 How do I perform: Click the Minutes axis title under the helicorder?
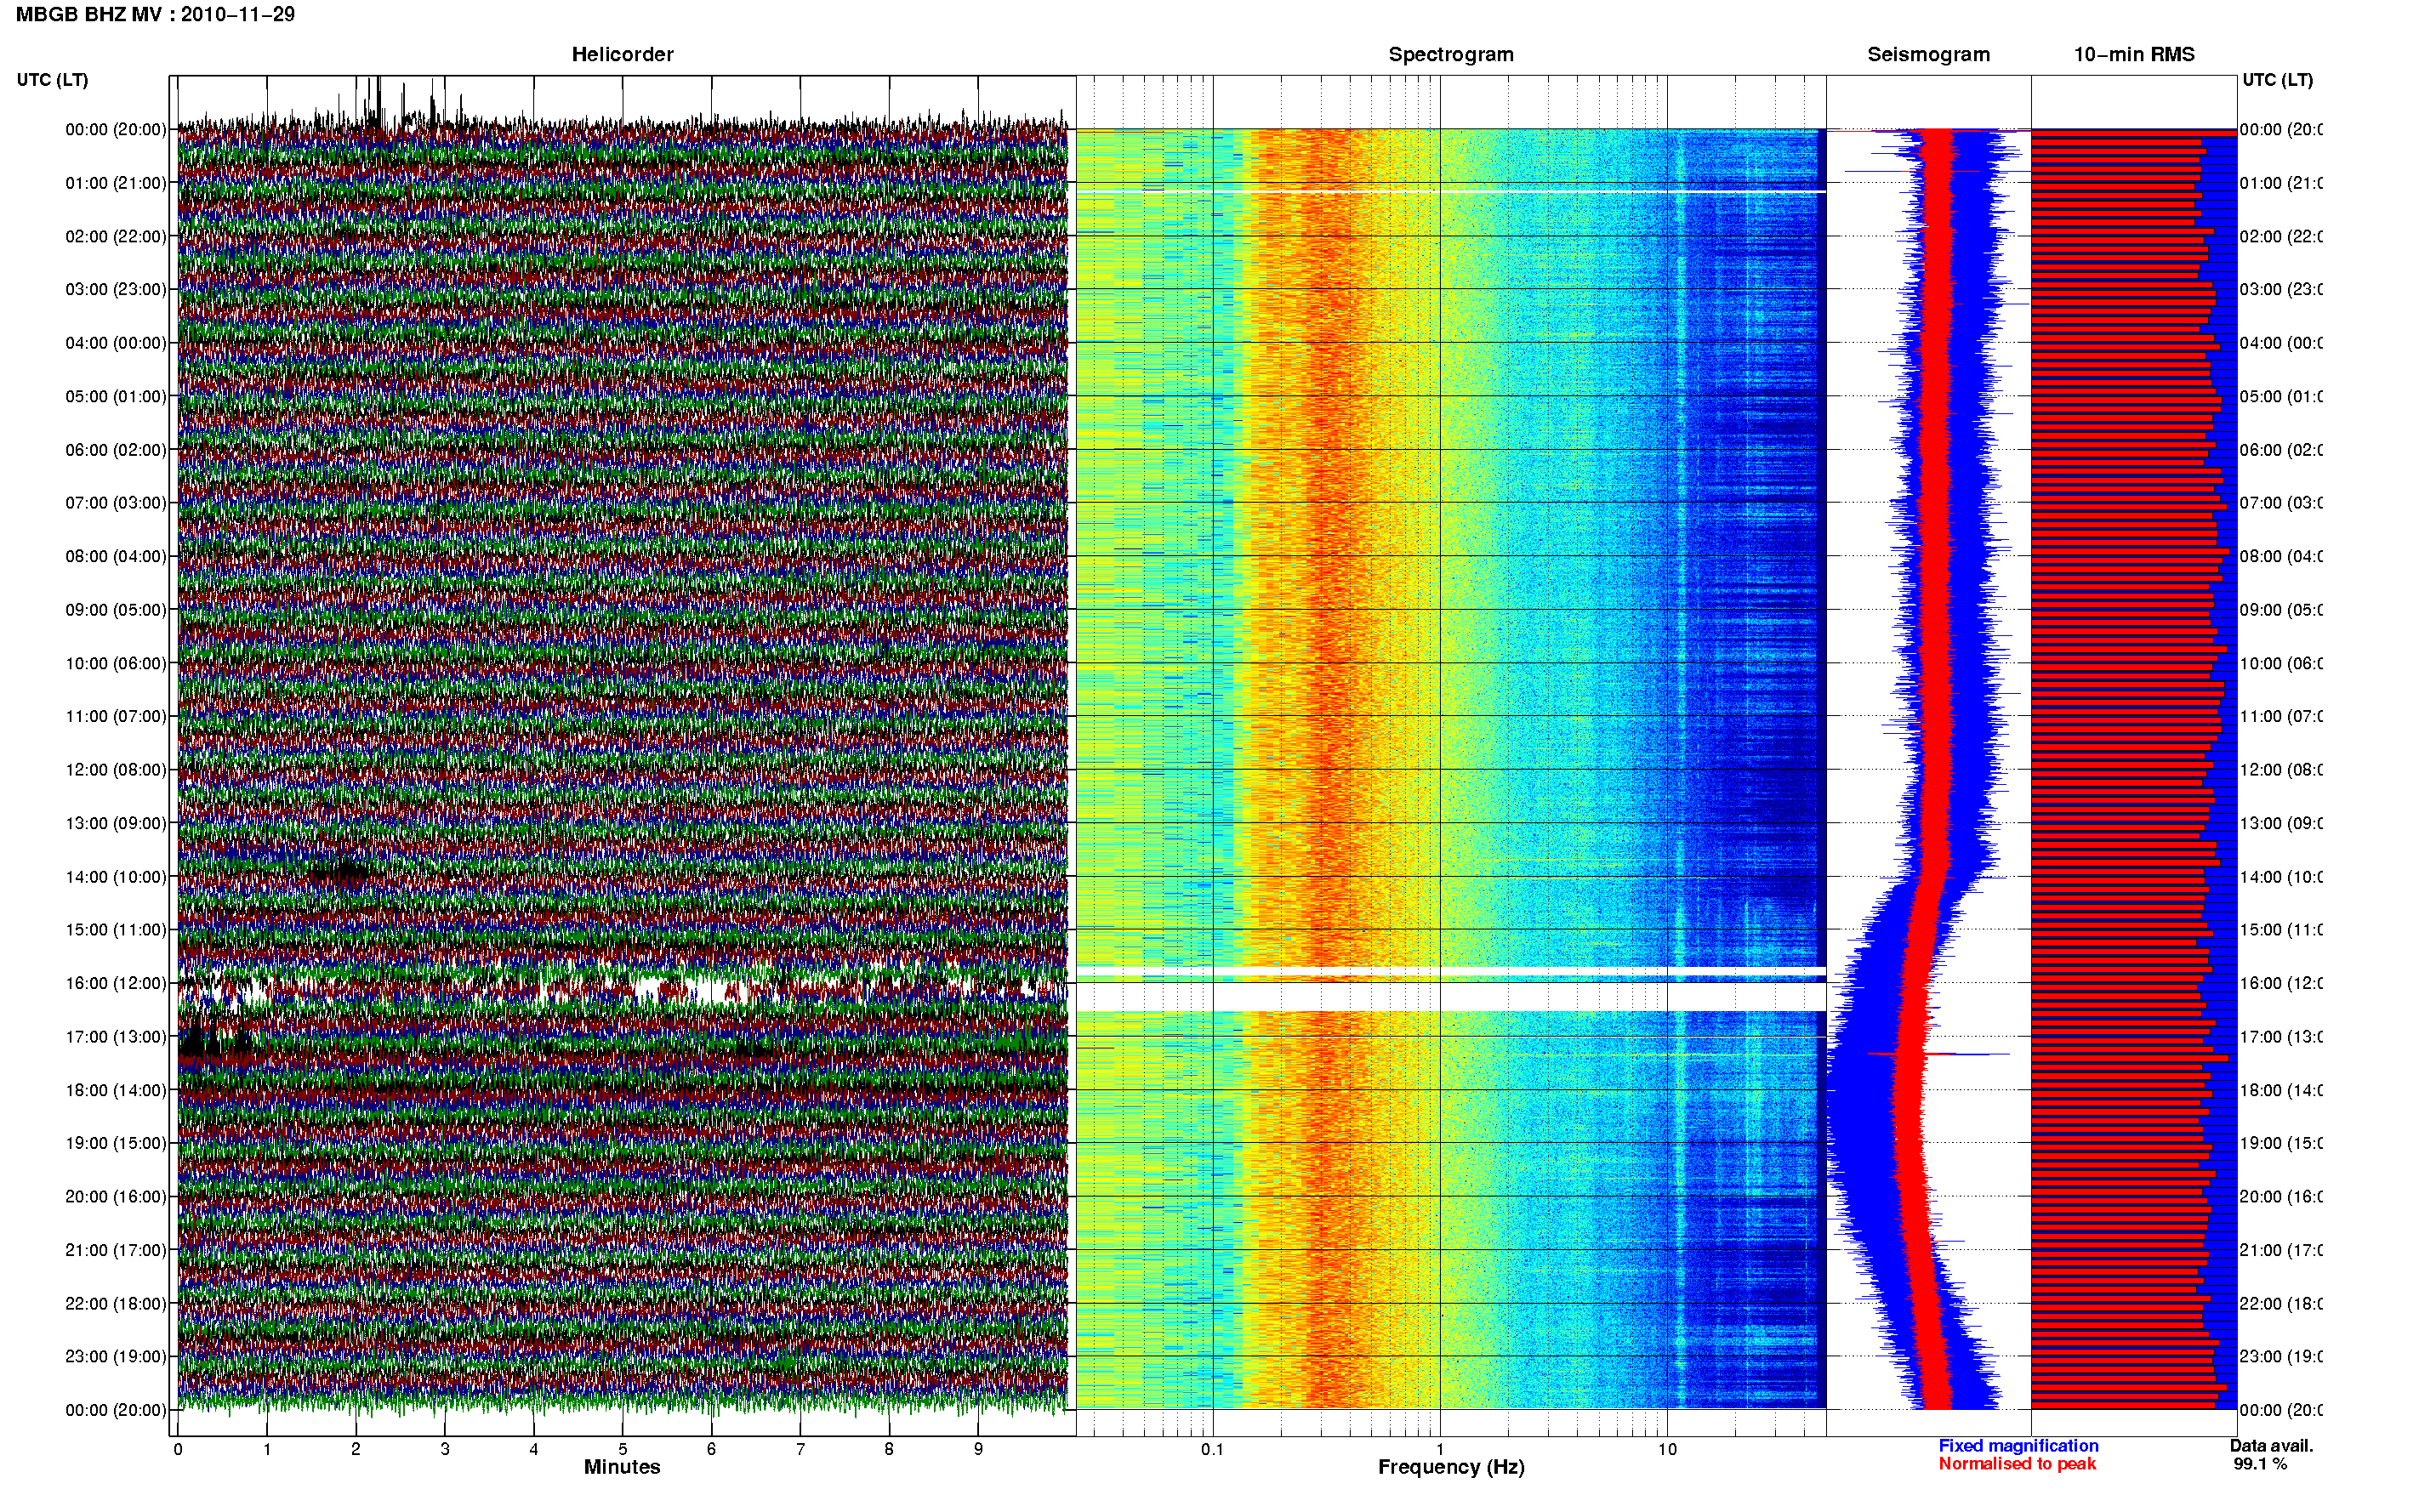(x=622, y=1467)
